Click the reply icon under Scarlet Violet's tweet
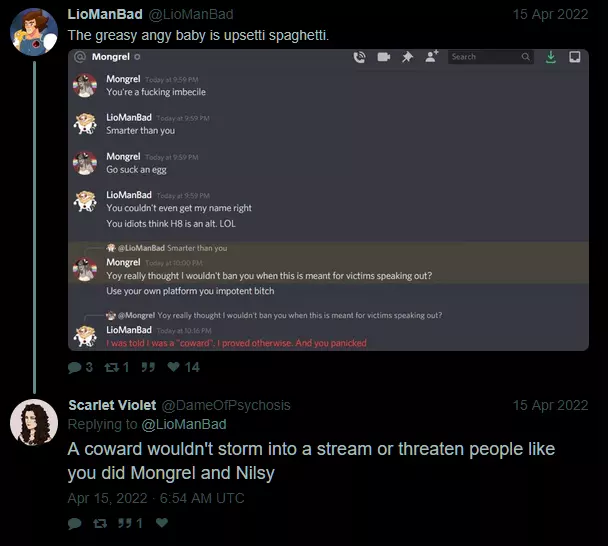 [74, 524]
